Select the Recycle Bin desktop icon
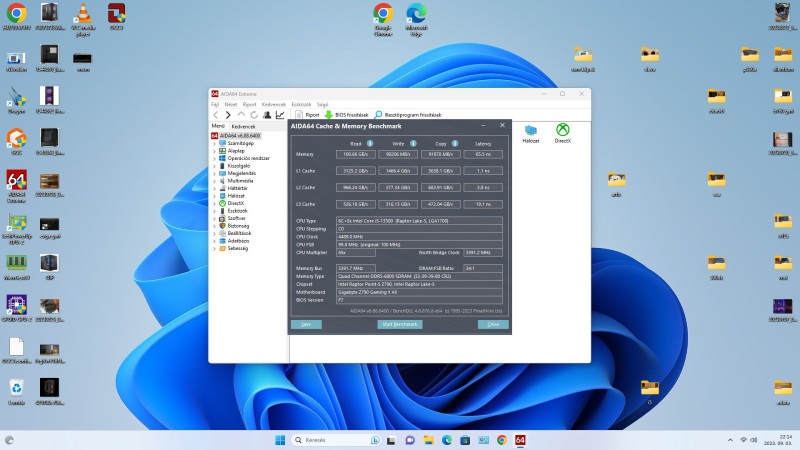The image size is (800, 450). [x=16, y=392]
